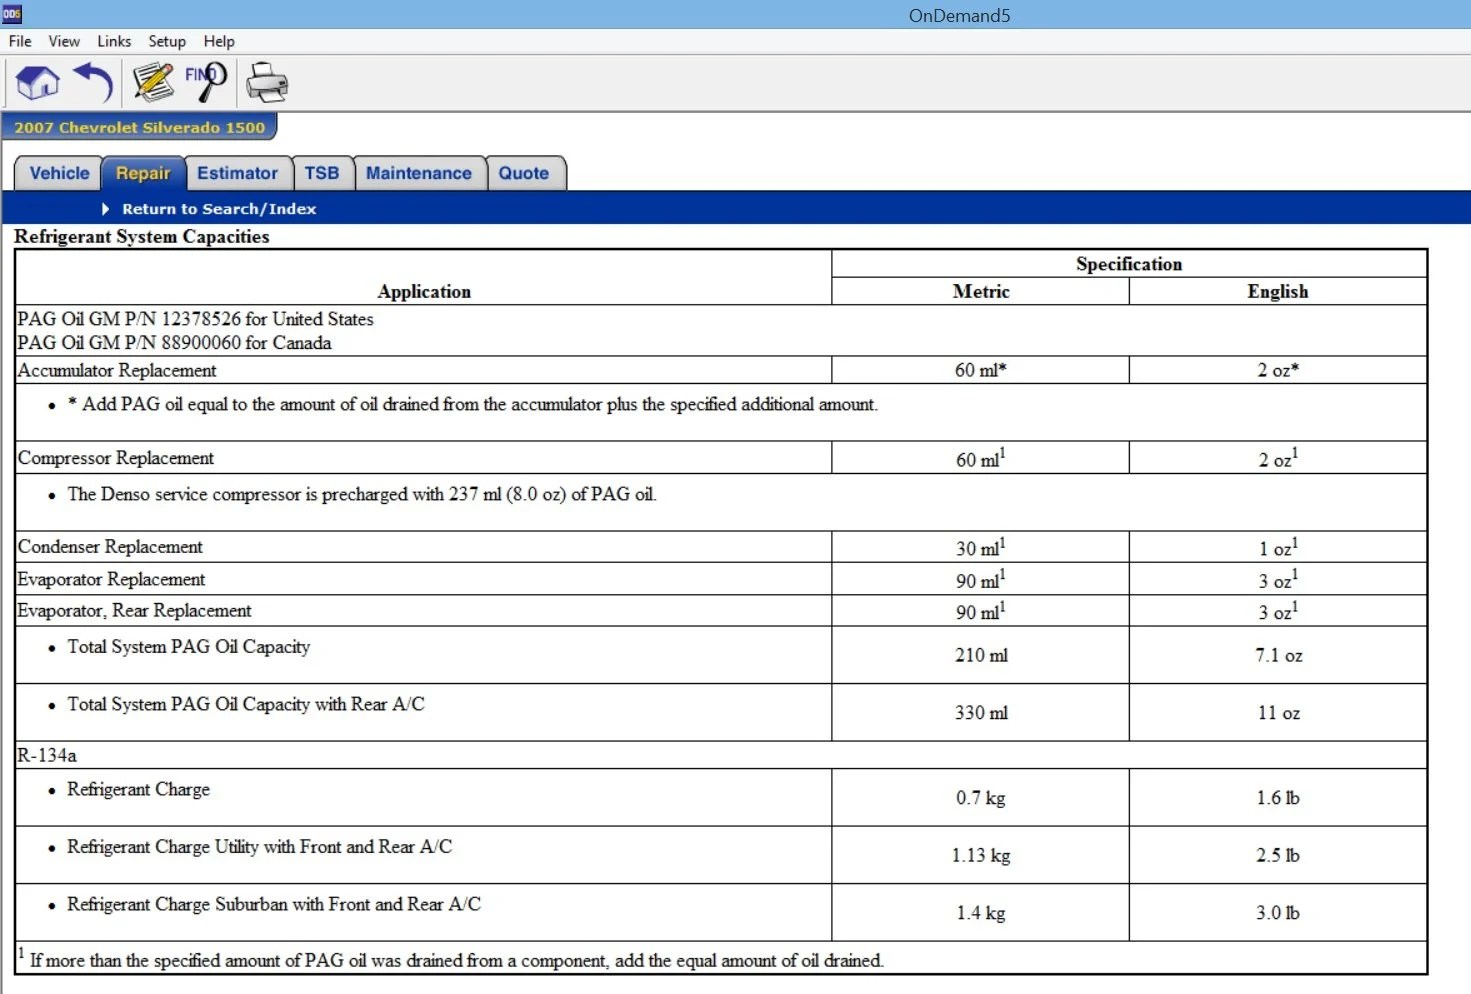1471x994 pixels.
Task: Open the File menu
Action: point(20,41)
